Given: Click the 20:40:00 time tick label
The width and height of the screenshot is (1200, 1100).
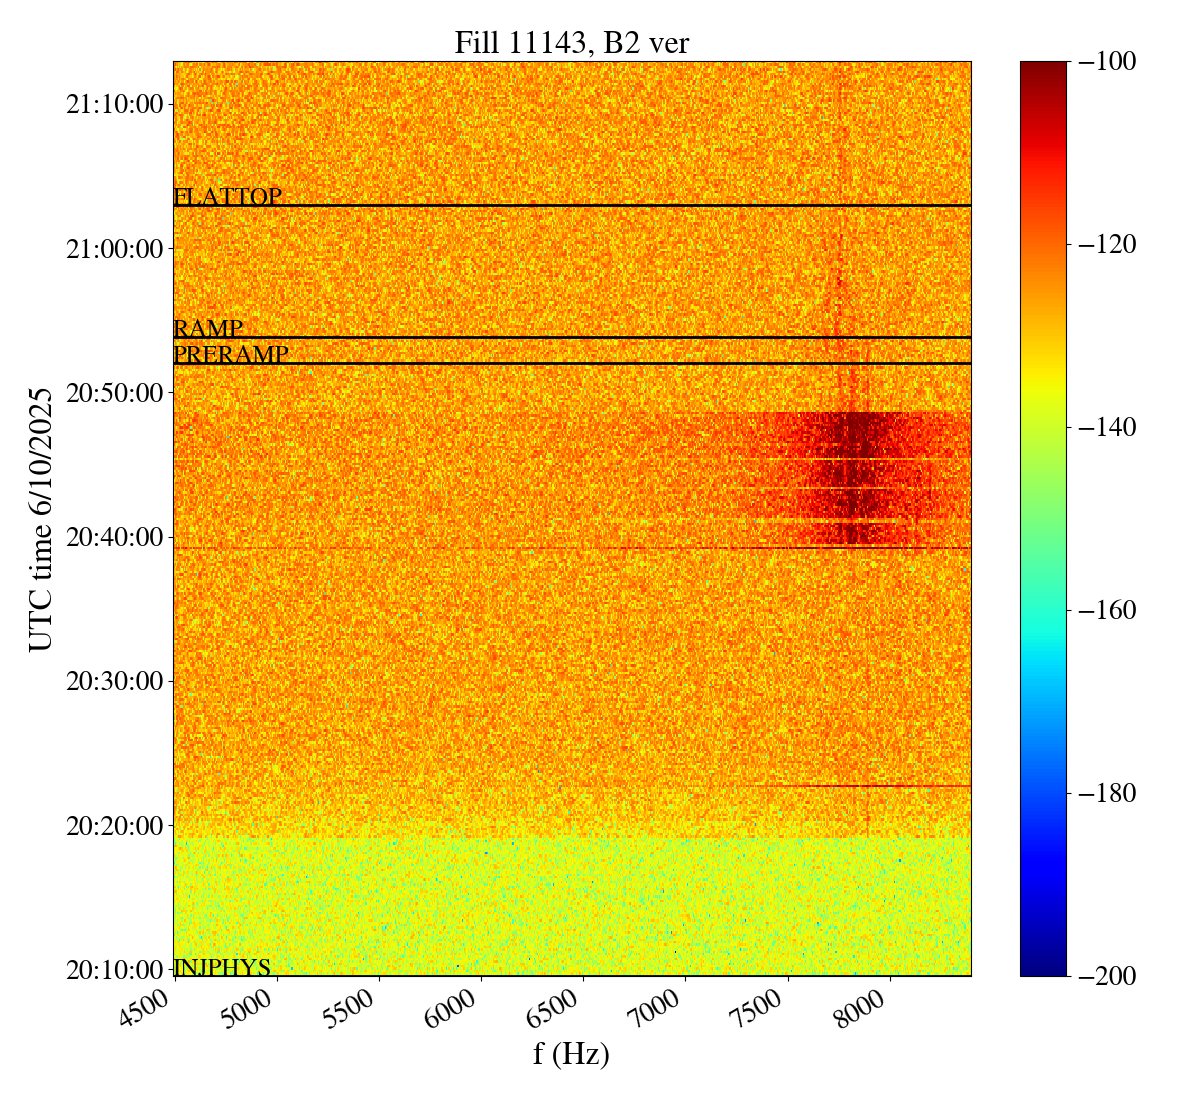Looking at the screenshot, I should [x=114, y=537].
